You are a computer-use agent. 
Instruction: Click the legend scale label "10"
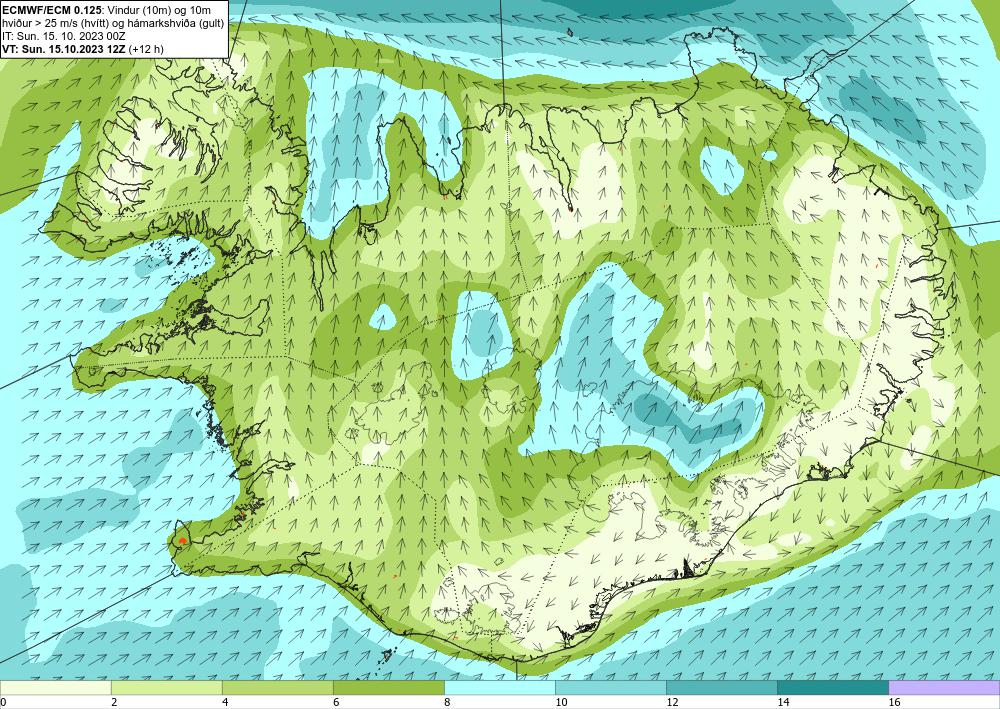click(x=561, y=703)
